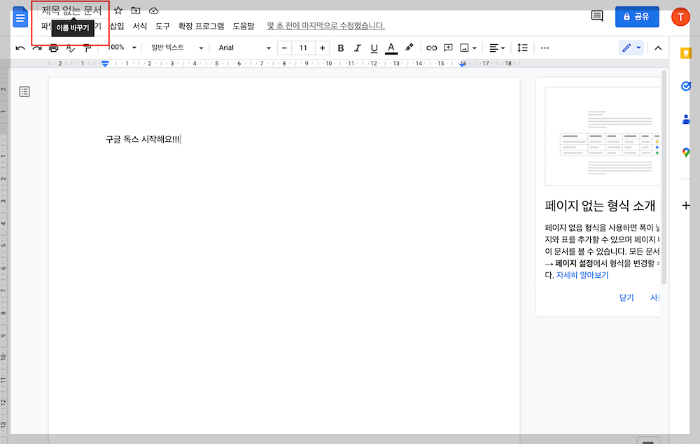Viewport: 700px width, 444px height.
Task: Open the text alignment dropdown
Action: point(496,48)
